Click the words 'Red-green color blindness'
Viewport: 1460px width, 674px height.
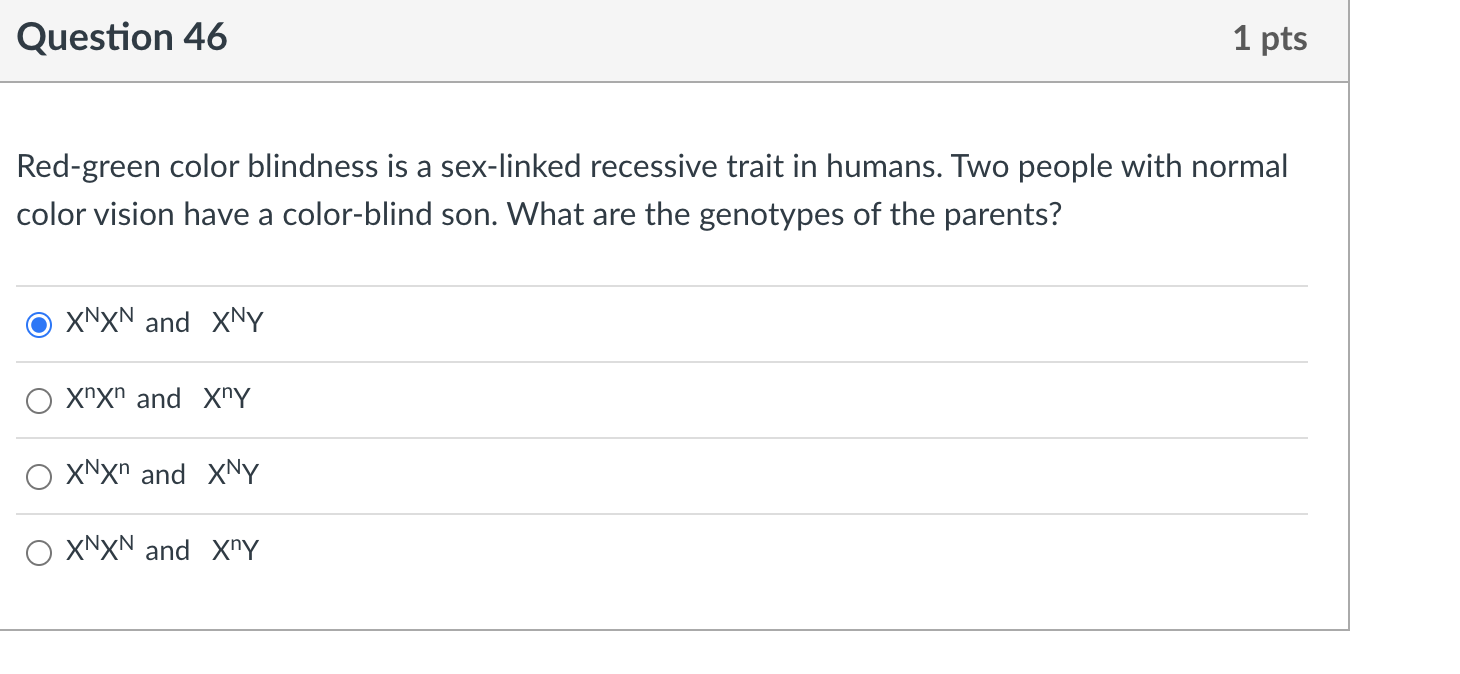[x=197, y=167]
